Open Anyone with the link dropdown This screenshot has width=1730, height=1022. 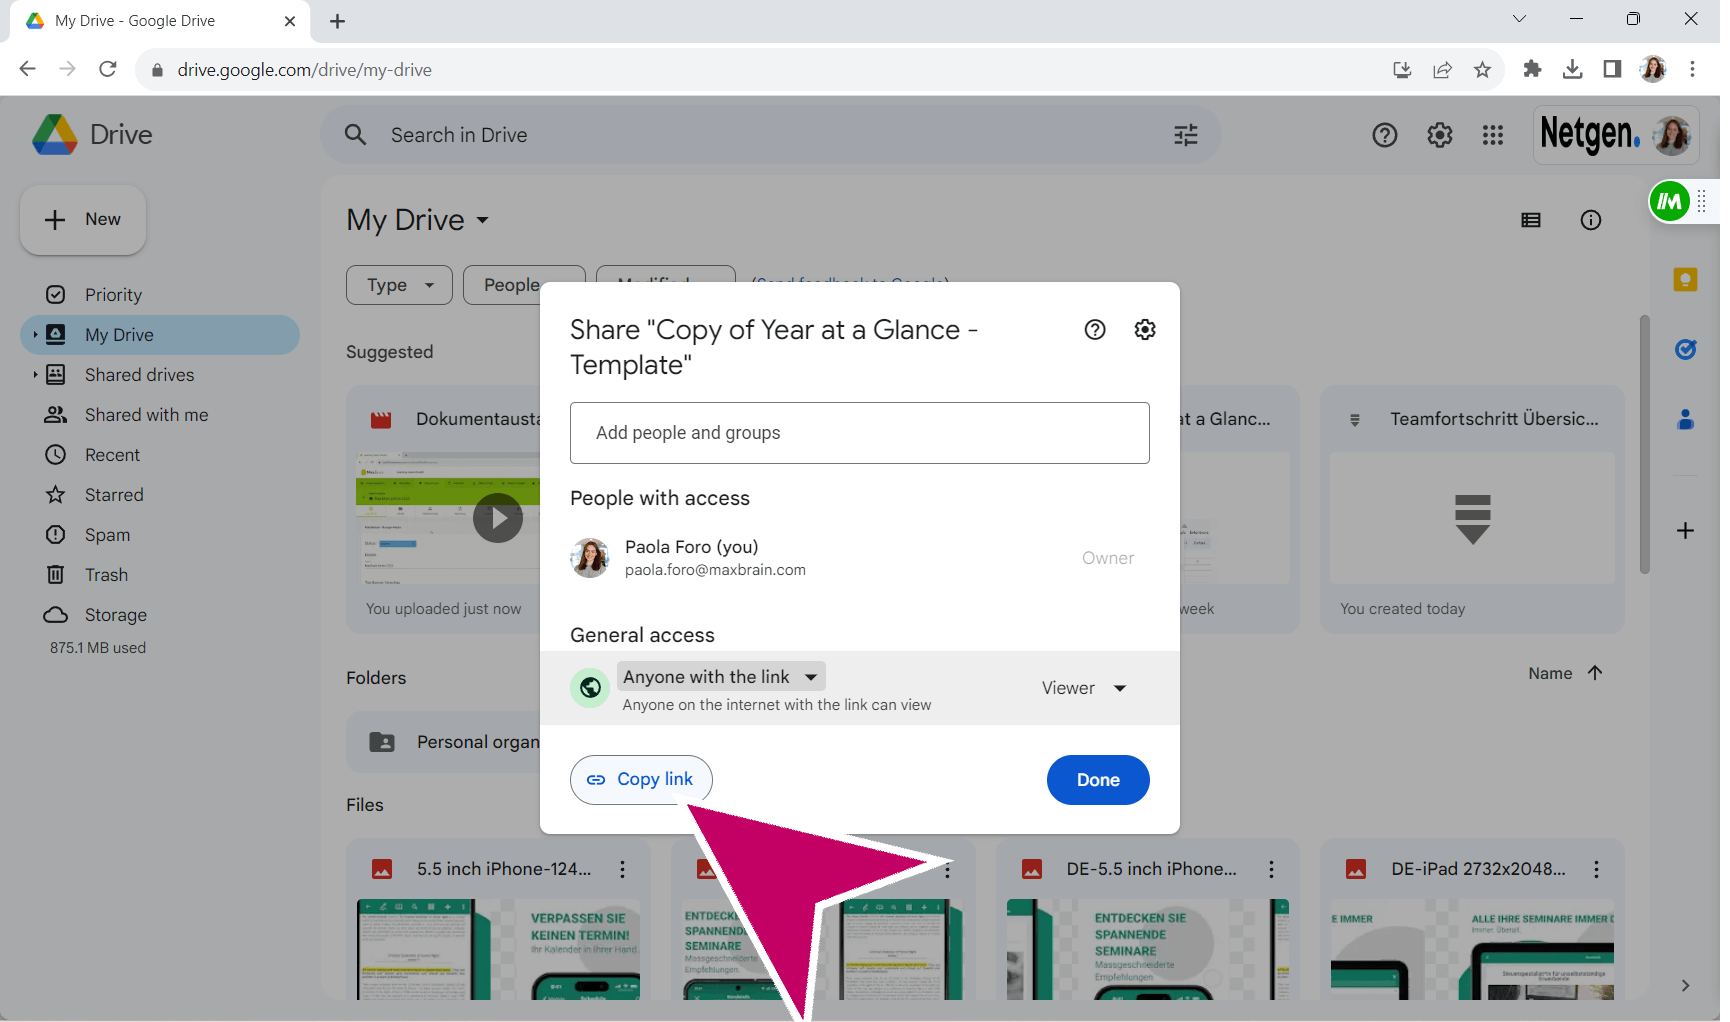[x=721, y=677]
